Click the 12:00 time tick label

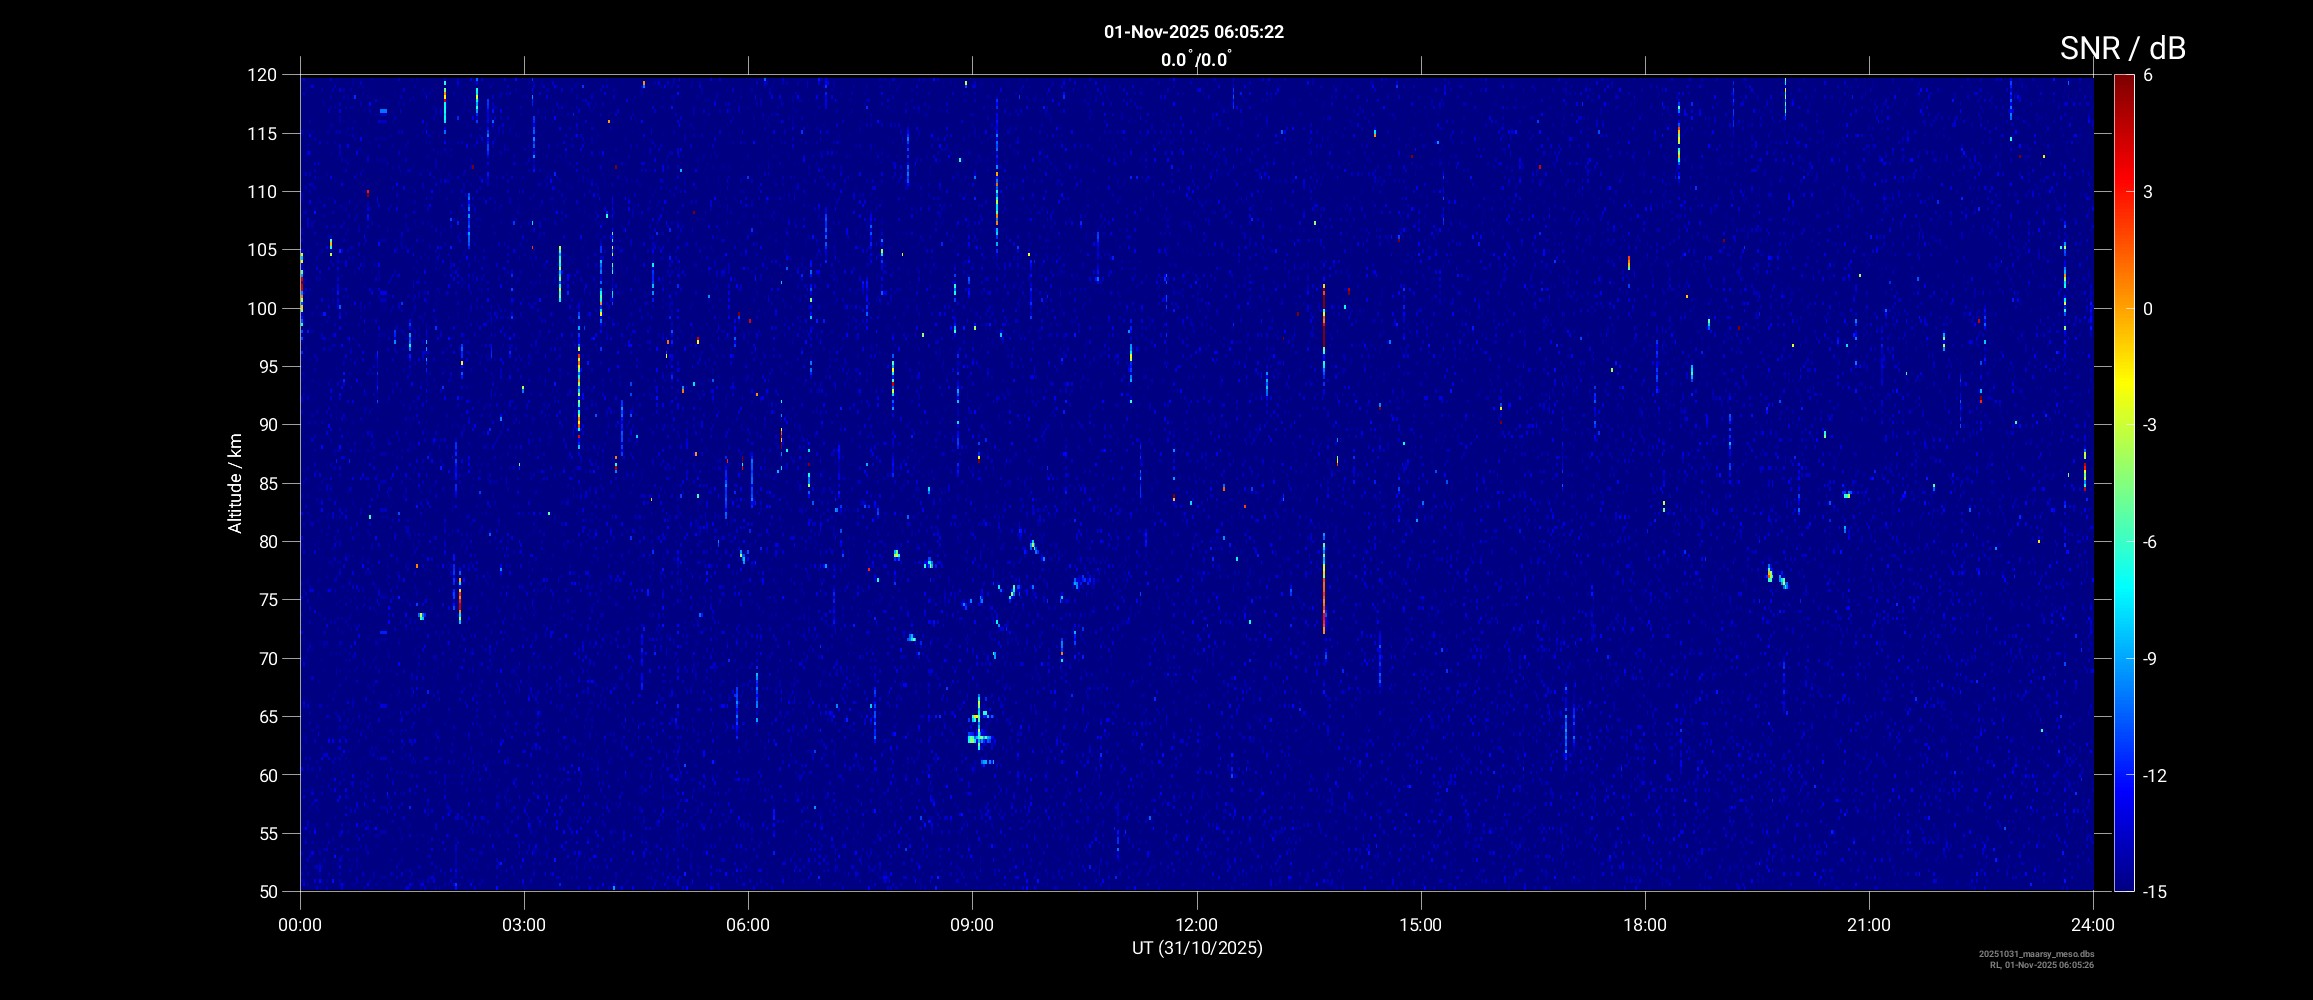click(1196, 925)
